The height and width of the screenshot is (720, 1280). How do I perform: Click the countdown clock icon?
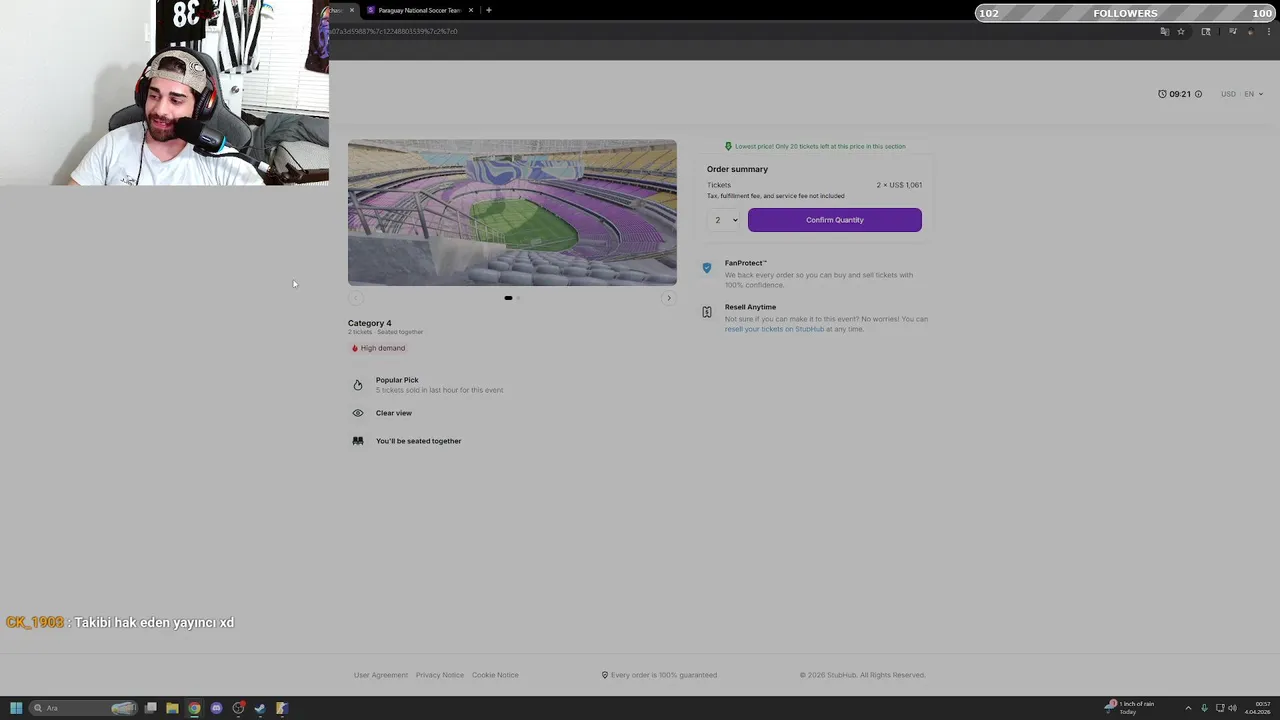point(1162,94)
